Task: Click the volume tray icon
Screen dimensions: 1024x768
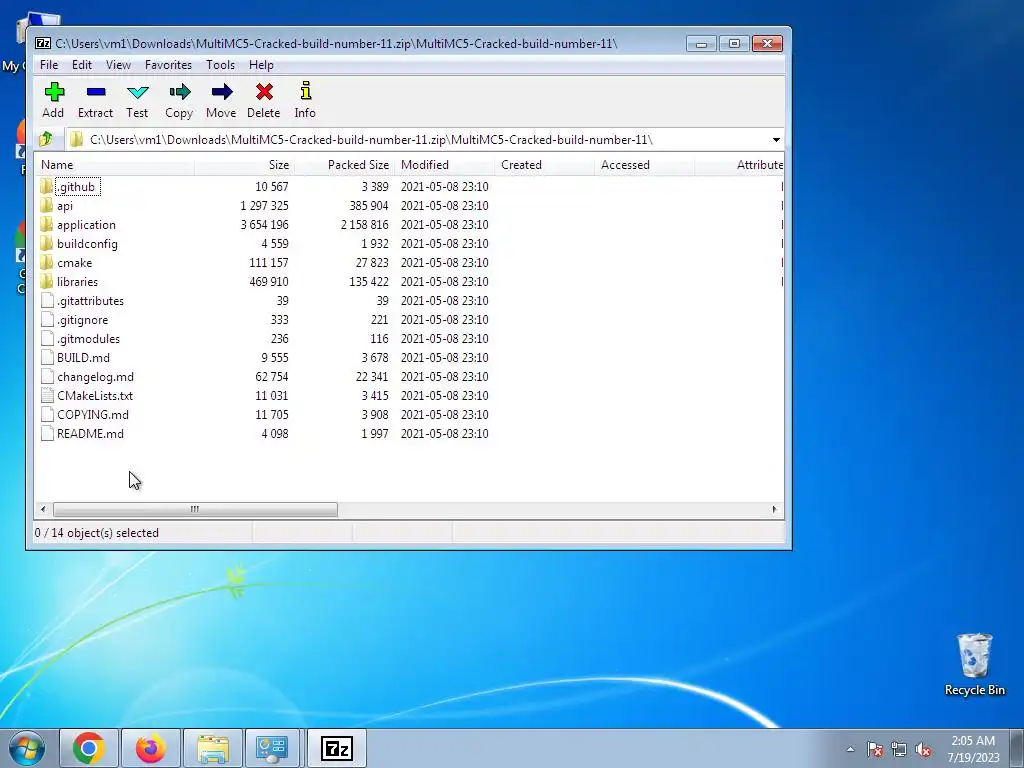Action: [923, 749]
